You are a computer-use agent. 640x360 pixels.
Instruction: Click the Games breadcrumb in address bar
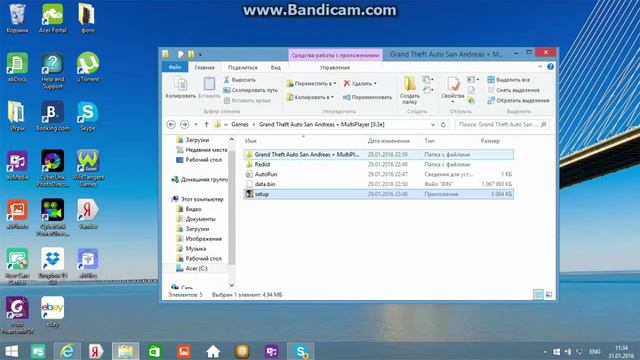240,124
